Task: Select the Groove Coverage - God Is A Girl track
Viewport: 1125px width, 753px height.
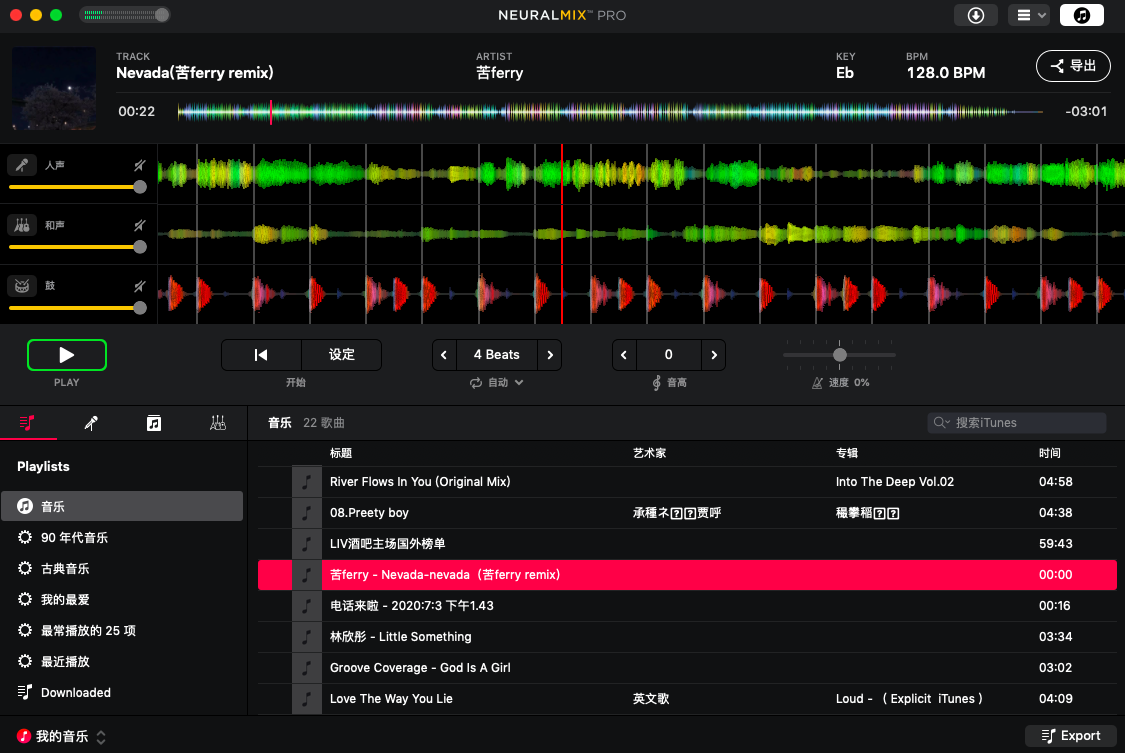Action: [x=687, y=668]
